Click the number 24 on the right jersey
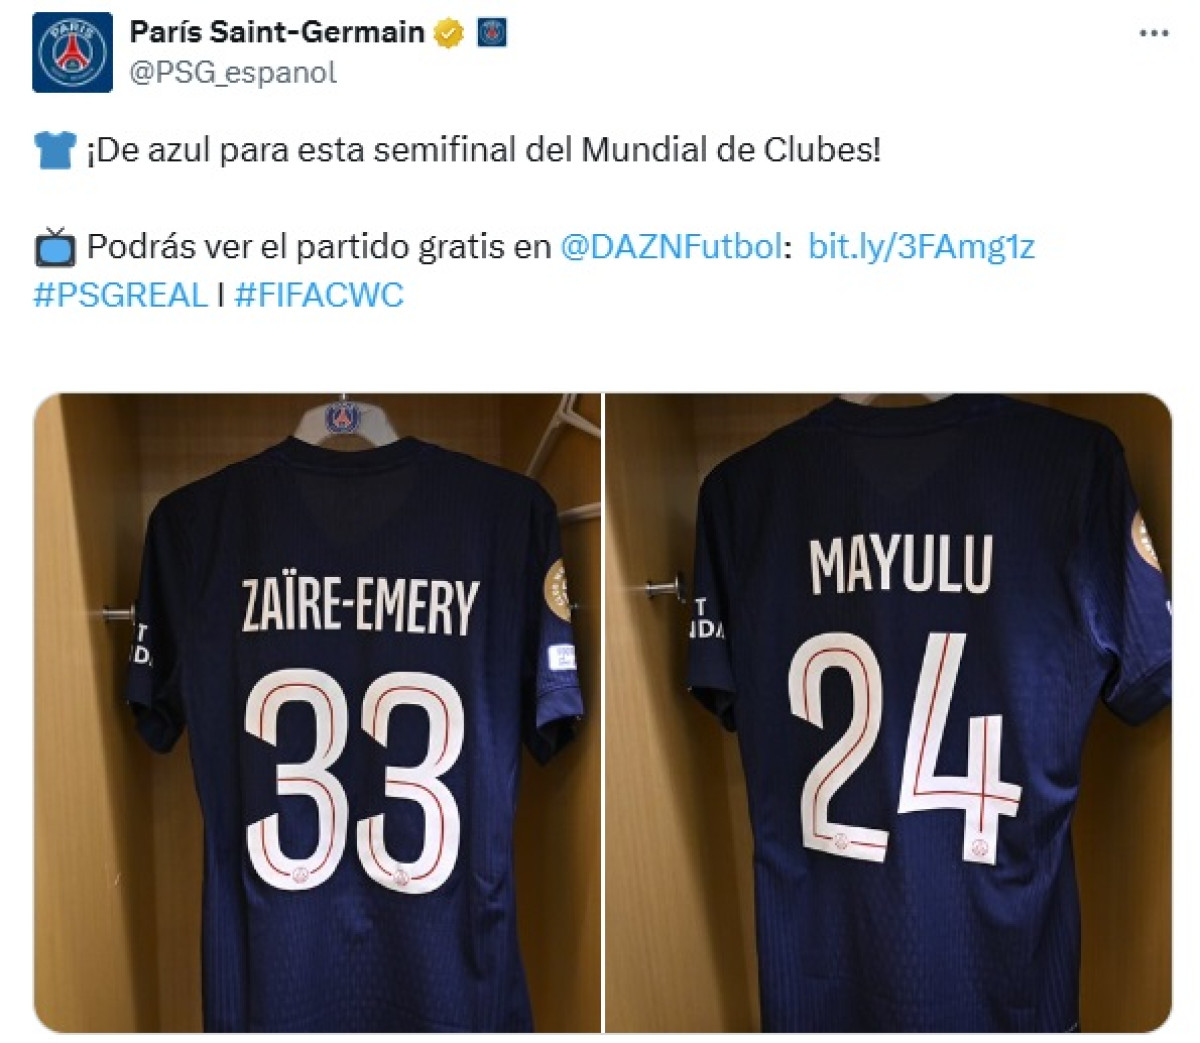 click(x=905, y=747)
